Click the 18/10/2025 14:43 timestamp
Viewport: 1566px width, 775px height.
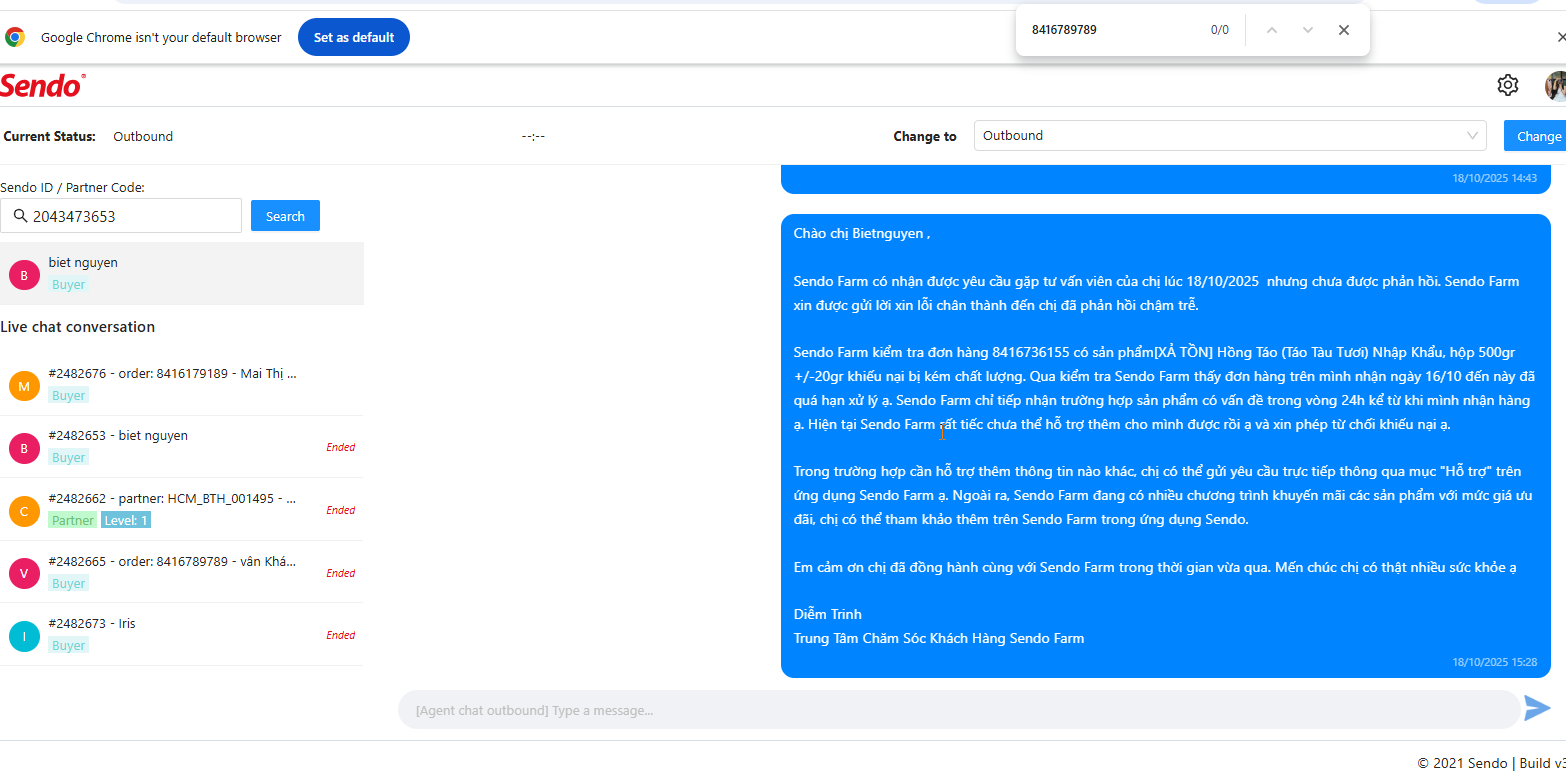point(1494,178)
